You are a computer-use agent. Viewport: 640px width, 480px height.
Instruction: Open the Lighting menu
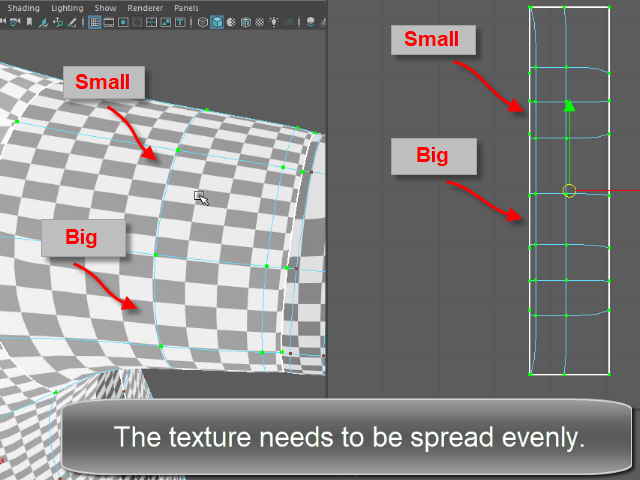tap(68, 8)
